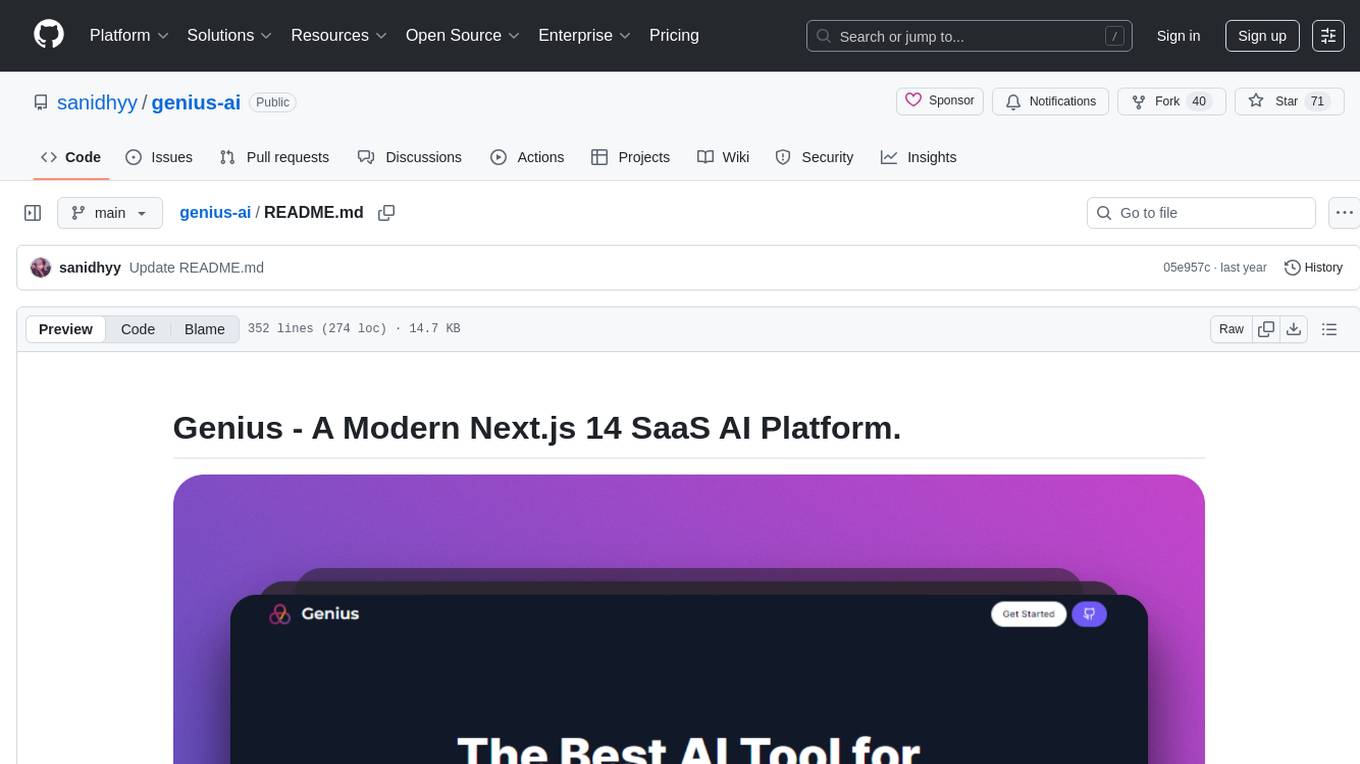Open the genius-ai repository link
1360x764 pixels.
point(196,102)
